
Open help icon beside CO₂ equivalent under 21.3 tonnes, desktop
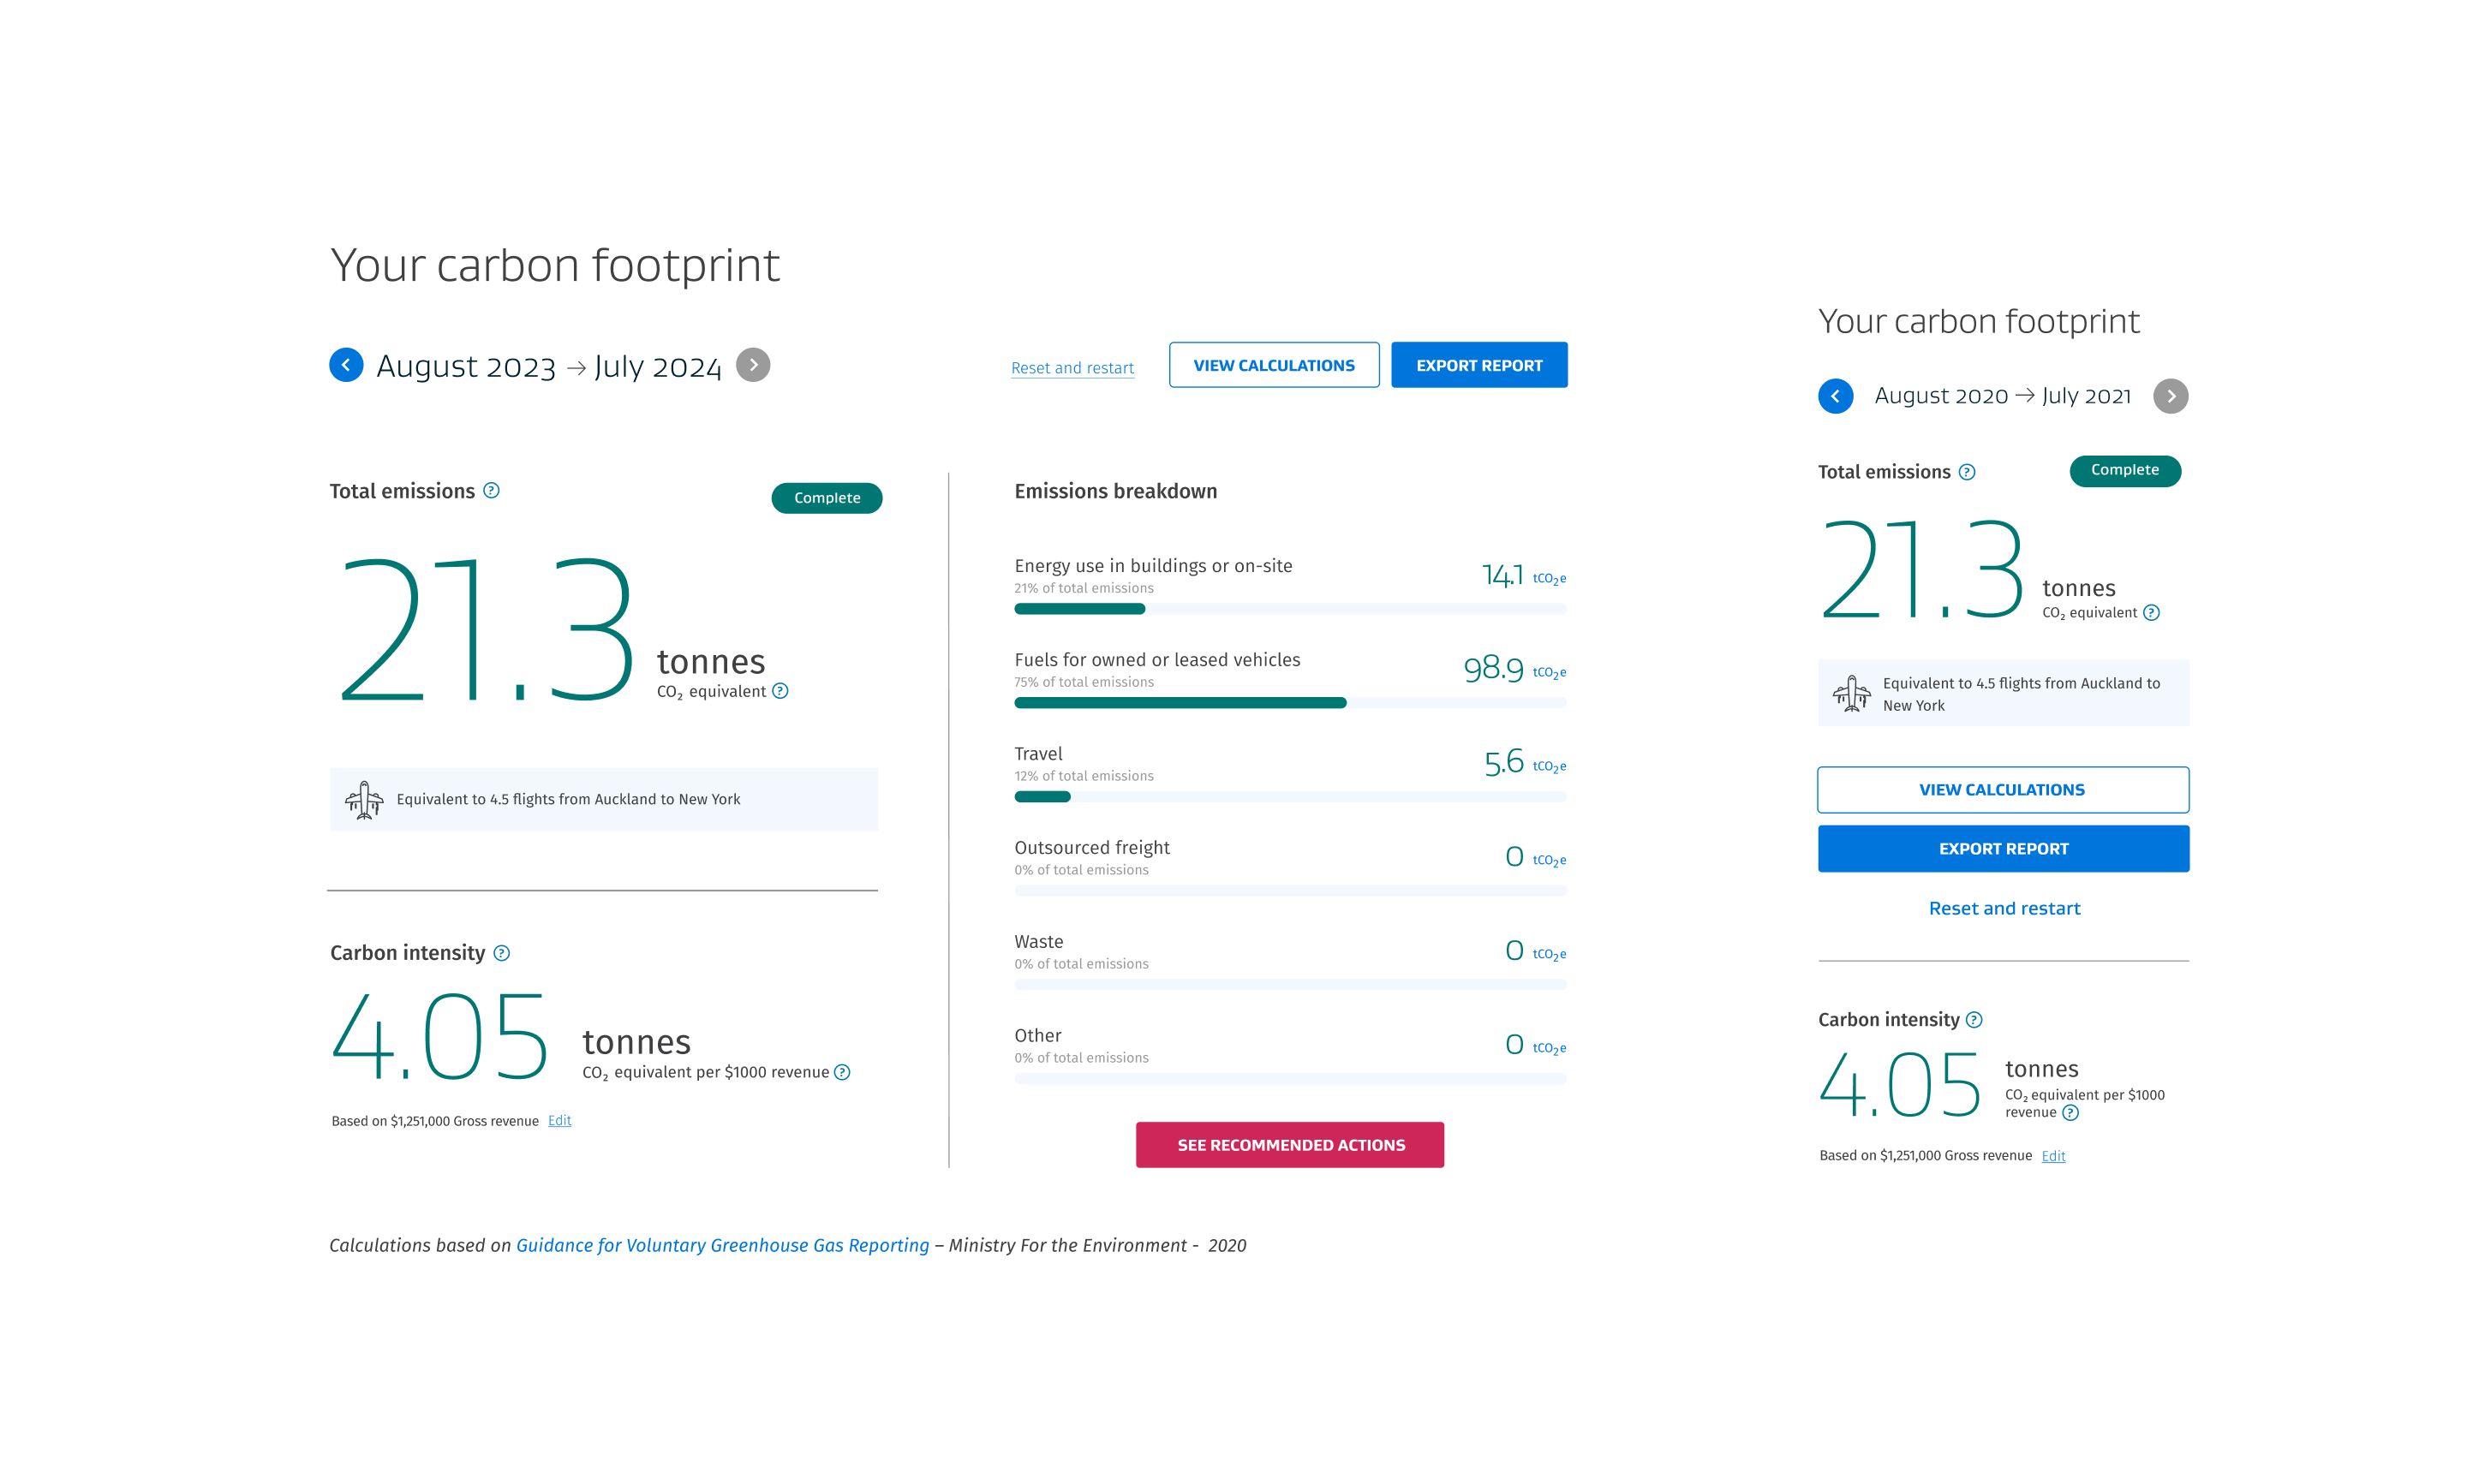(x=780, y=691)
